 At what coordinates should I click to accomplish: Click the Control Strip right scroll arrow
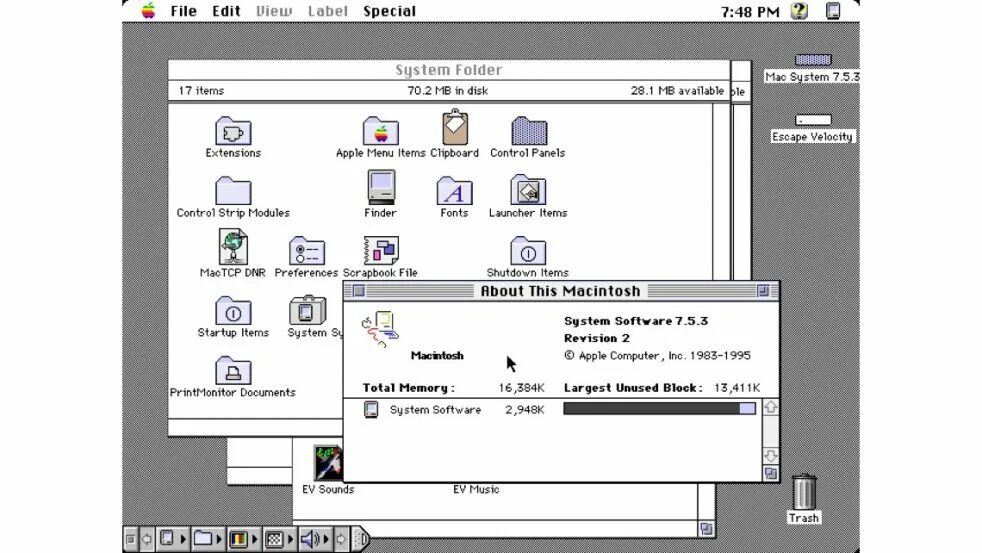click(341, 539)
